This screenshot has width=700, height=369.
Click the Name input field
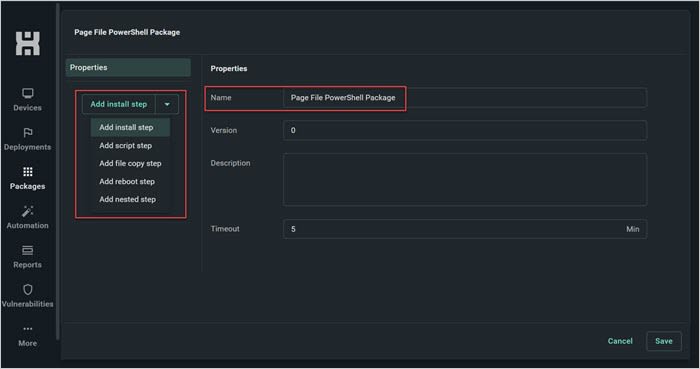pyautogui.click(x=464, y=98)
